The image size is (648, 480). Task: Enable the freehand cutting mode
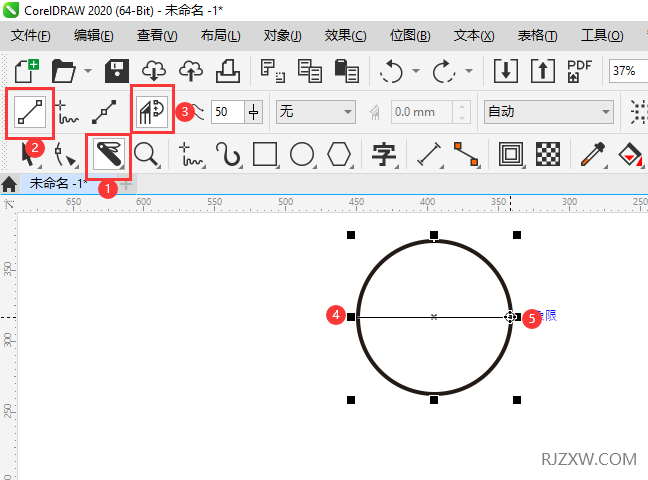click(x=67, y=112)
